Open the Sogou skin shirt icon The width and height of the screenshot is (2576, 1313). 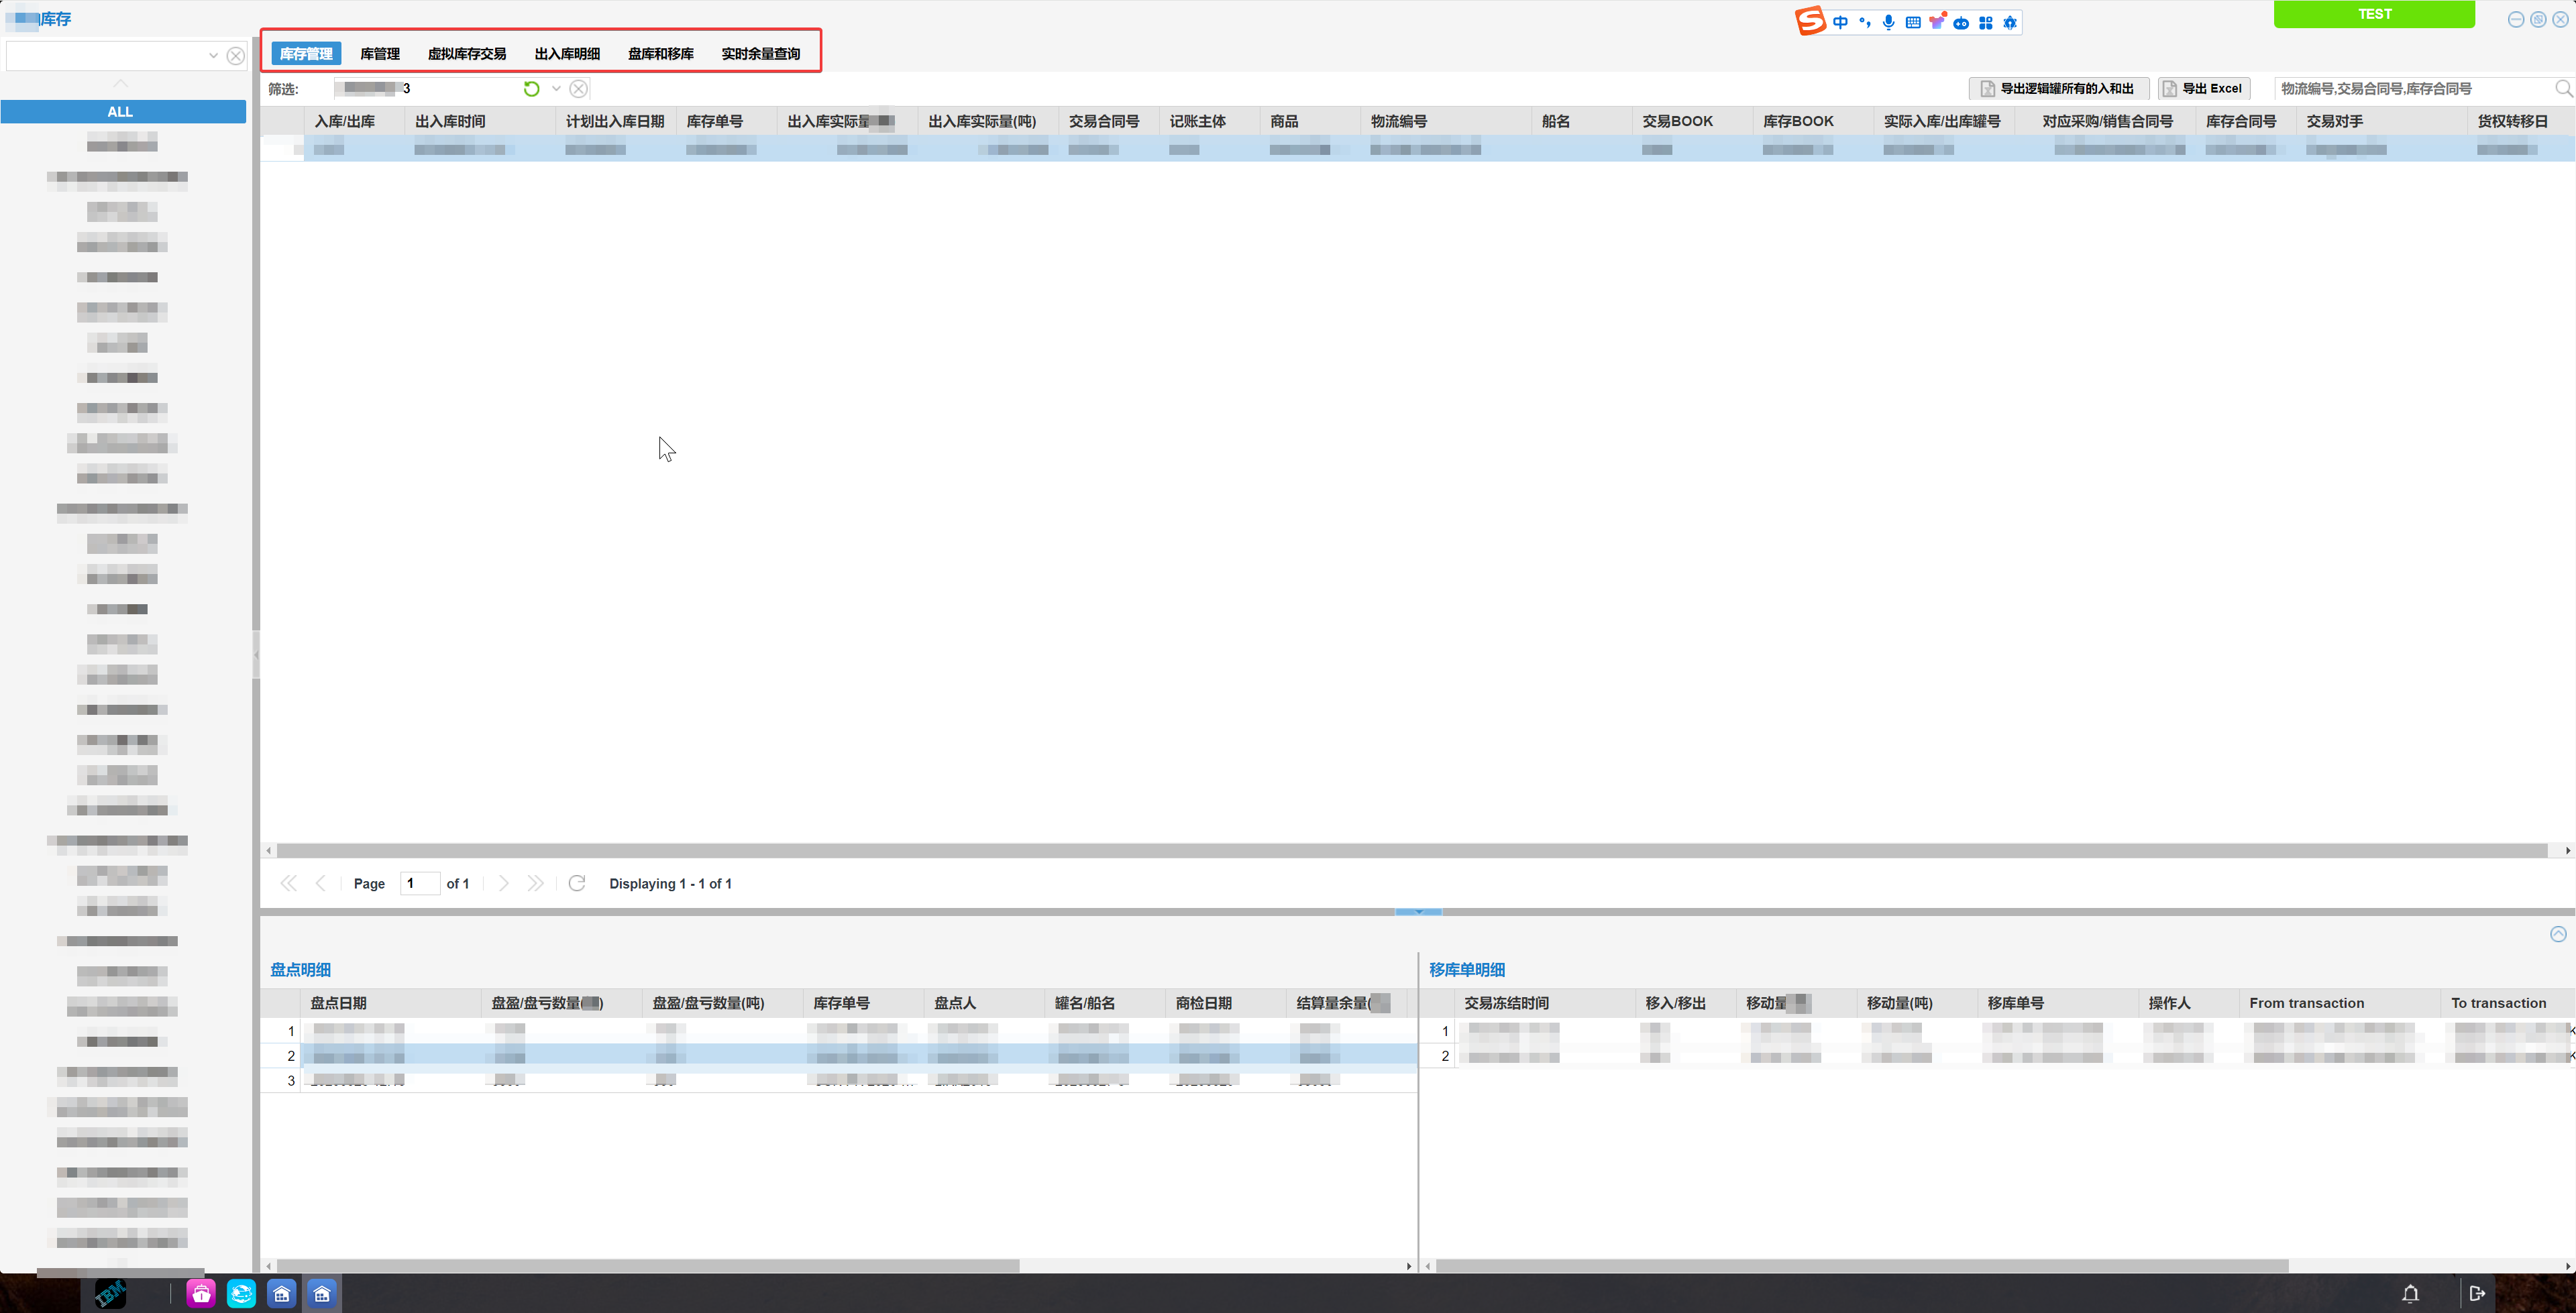pos(1937,22)
